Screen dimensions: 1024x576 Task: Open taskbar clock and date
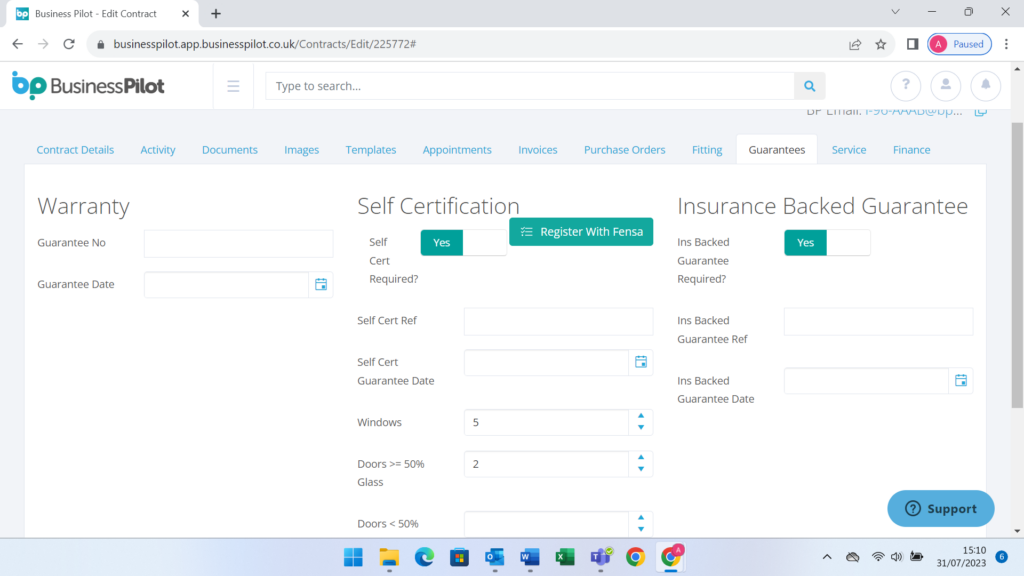961,557
